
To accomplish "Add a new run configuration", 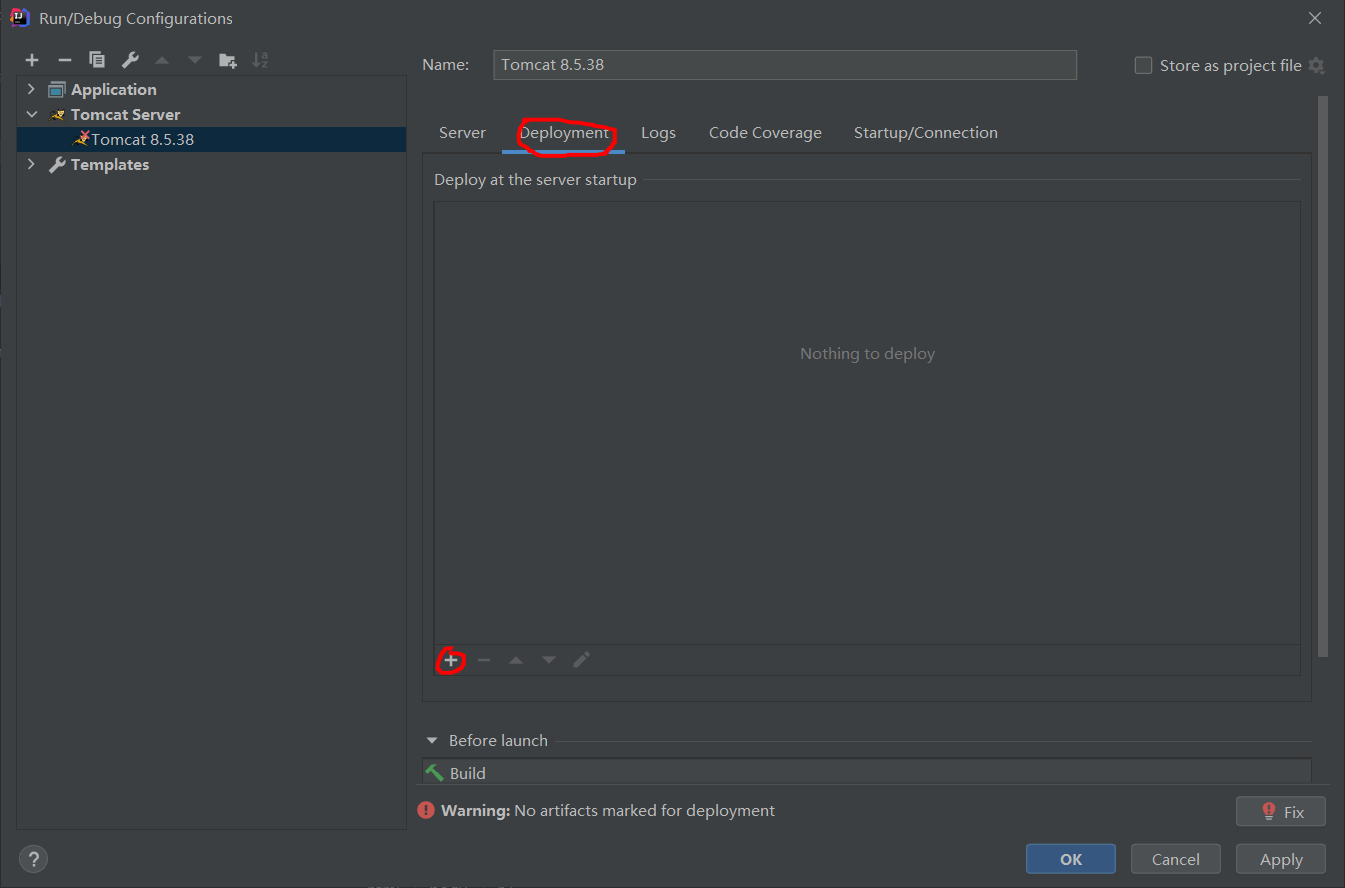I will pyautogui.click(x=32, y=60).
